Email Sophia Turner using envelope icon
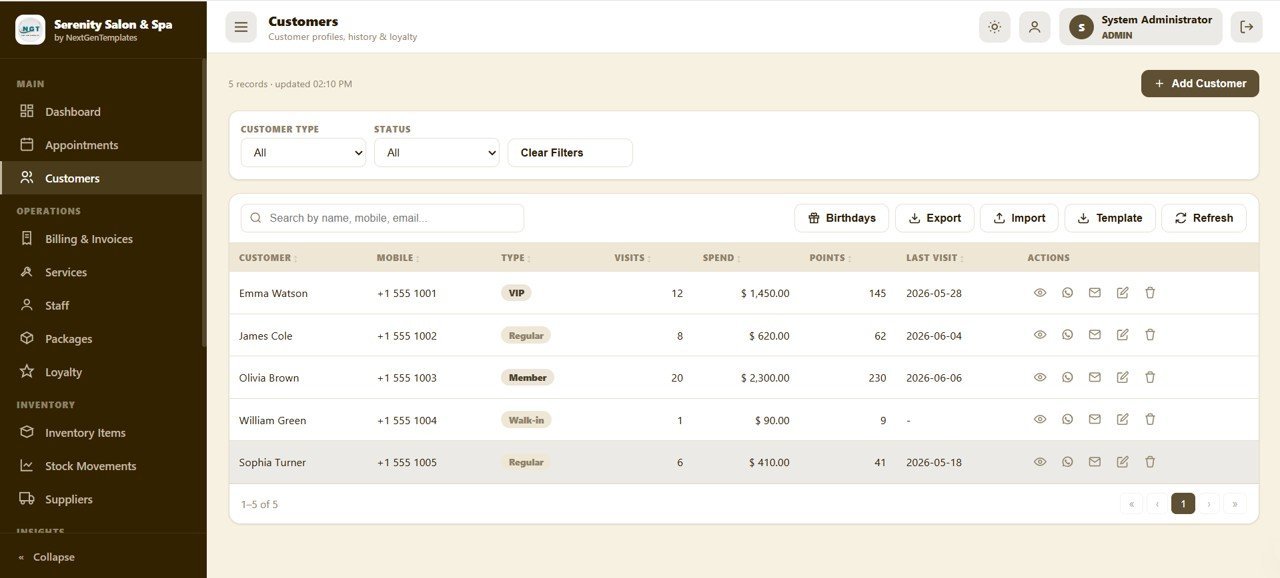The width and height of the screenshot is (1280, 578). click(1095, 462)
